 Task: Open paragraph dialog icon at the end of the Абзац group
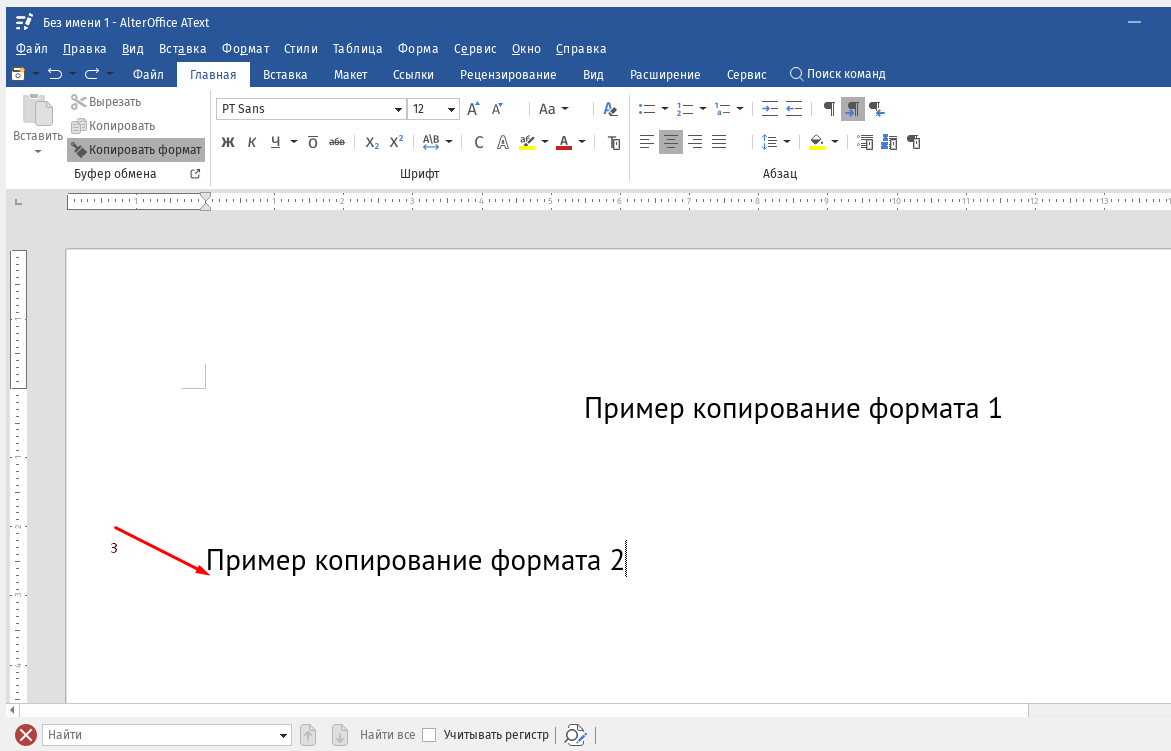pos(913,142)
